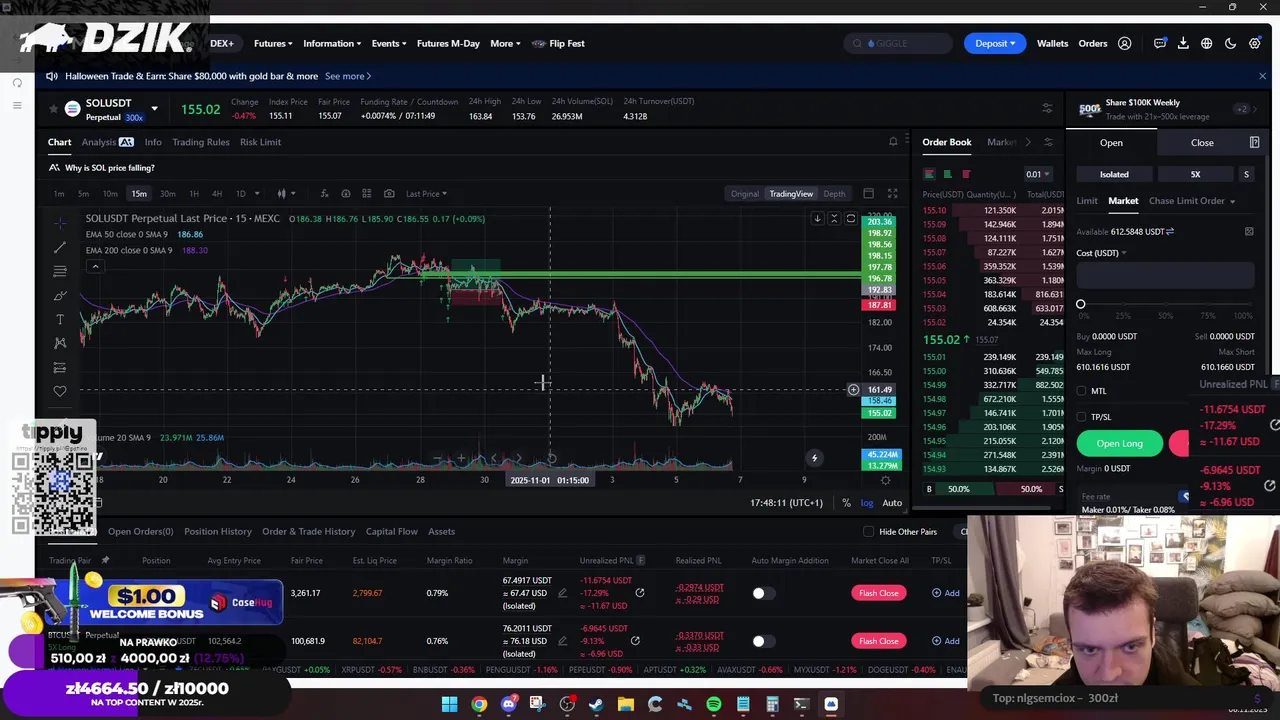Toggle the dark theme moon icon

click(x=1231, y=43)
